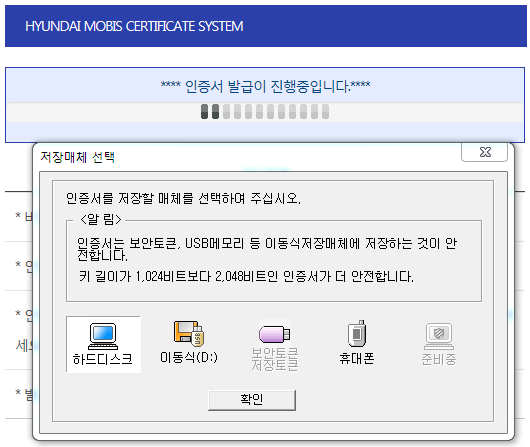The height and width of the screenshot is (447, 530).
Task: Confirm selection with the 확인 button
Action: [x=252, y=400]
